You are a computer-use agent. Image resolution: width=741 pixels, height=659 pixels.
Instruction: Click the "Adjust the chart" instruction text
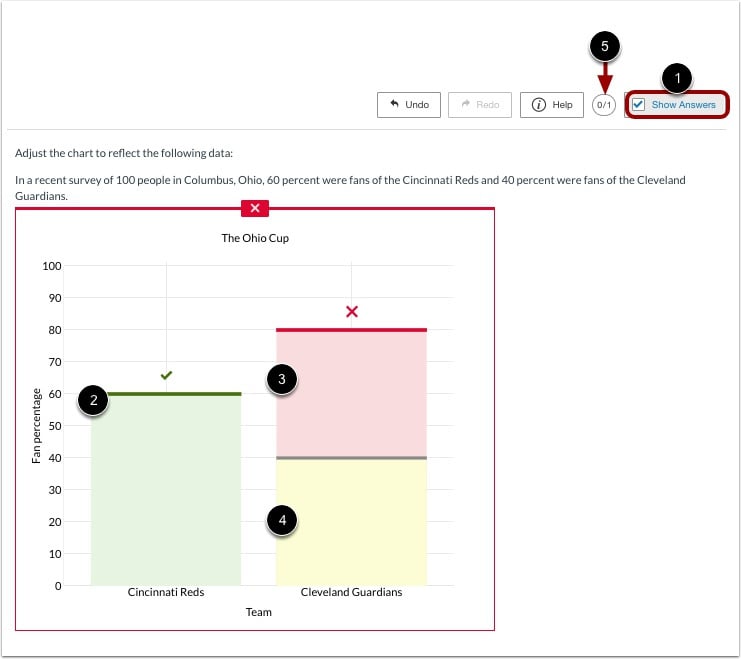pyautogui.click(x=124, y=153)
